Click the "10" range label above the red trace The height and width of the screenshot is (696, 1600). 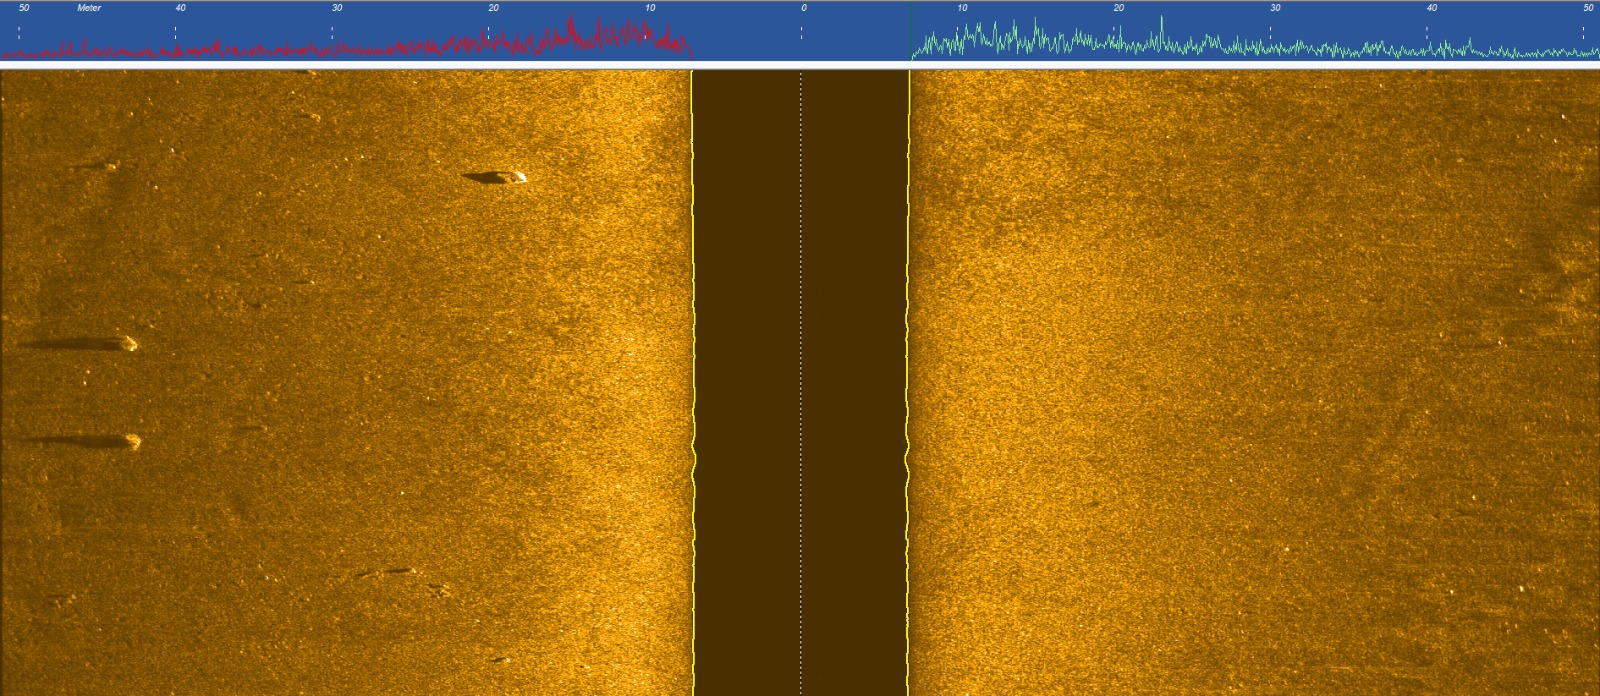(x=650, y=8)
